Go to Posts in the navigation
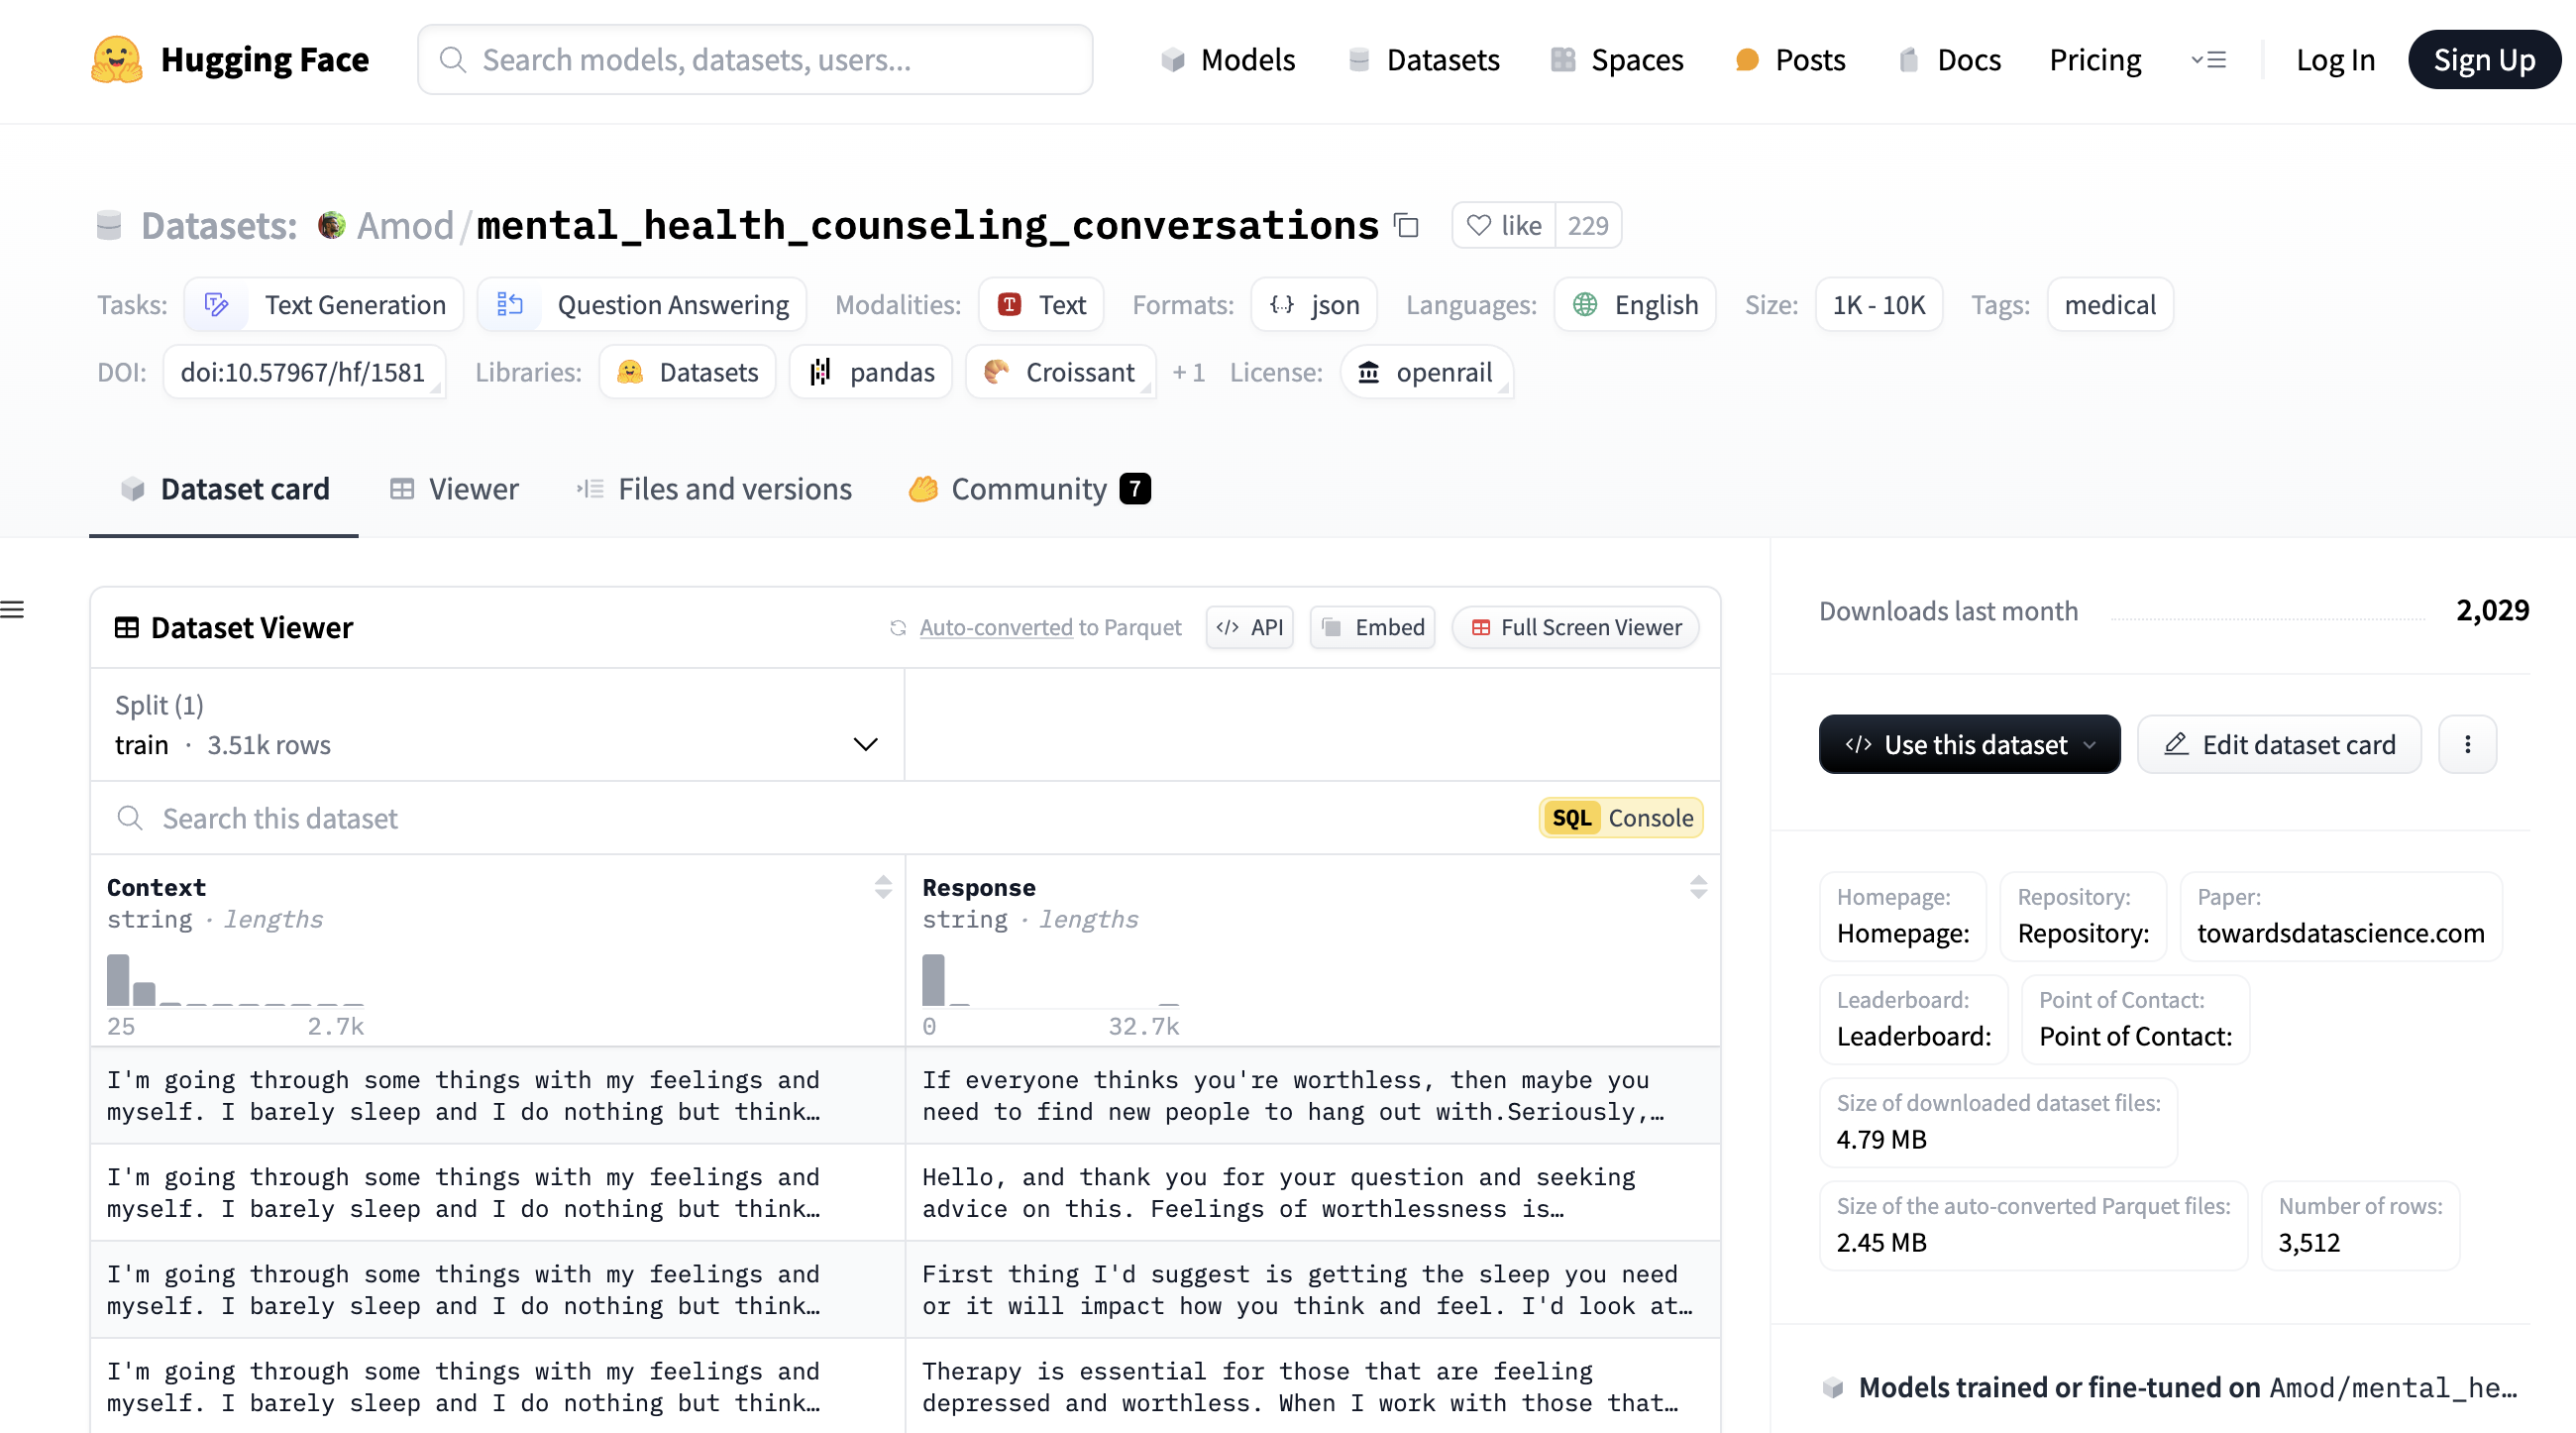This screenshot has width=2576, height=1433. point(1791,60)
